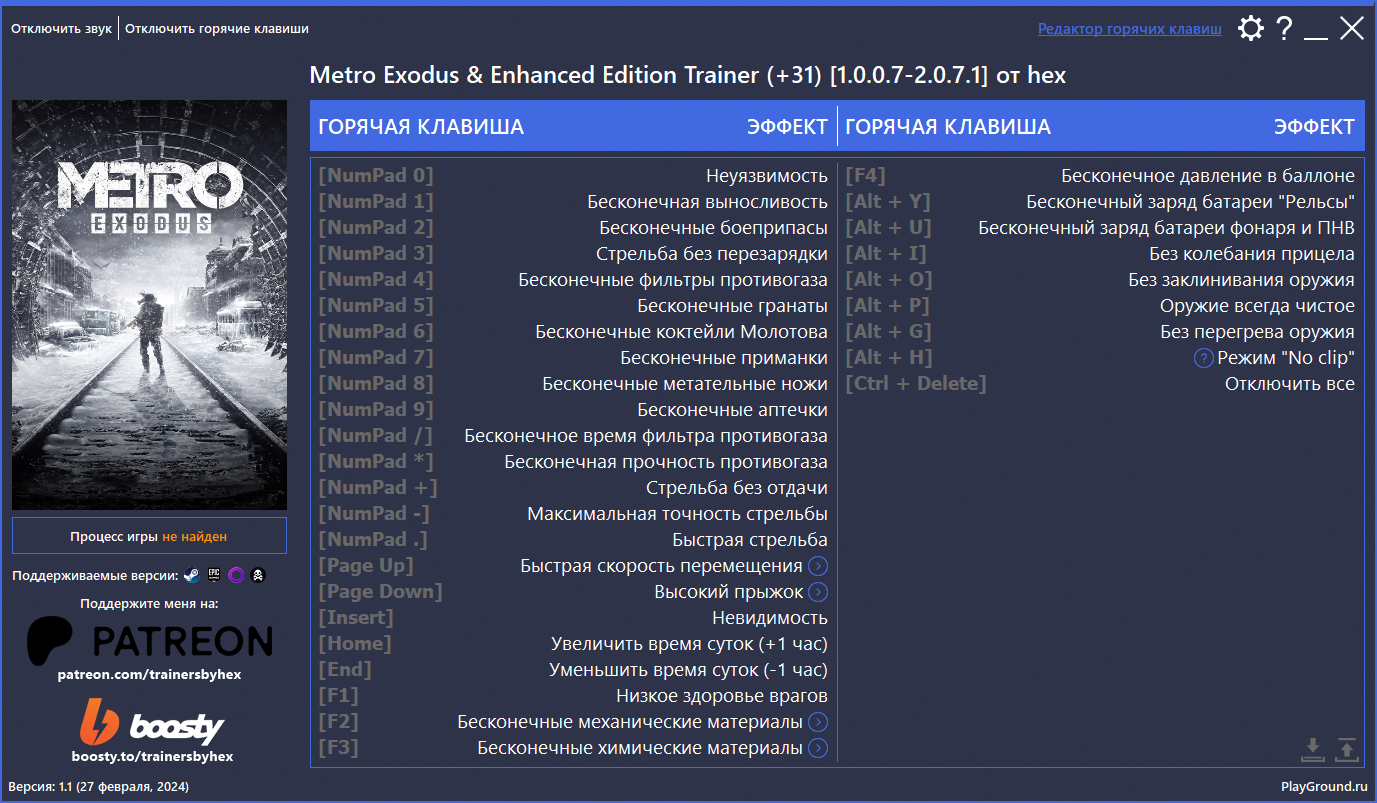Expand options for Быстрая скорость перемещения
1377x803 pixels.
(818, 566)
